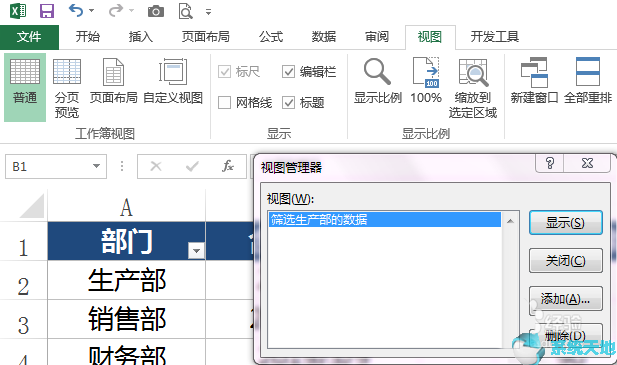Select the view 筛选生产部的数据 in list
The image size is (617, 365).
coord(385,219)
